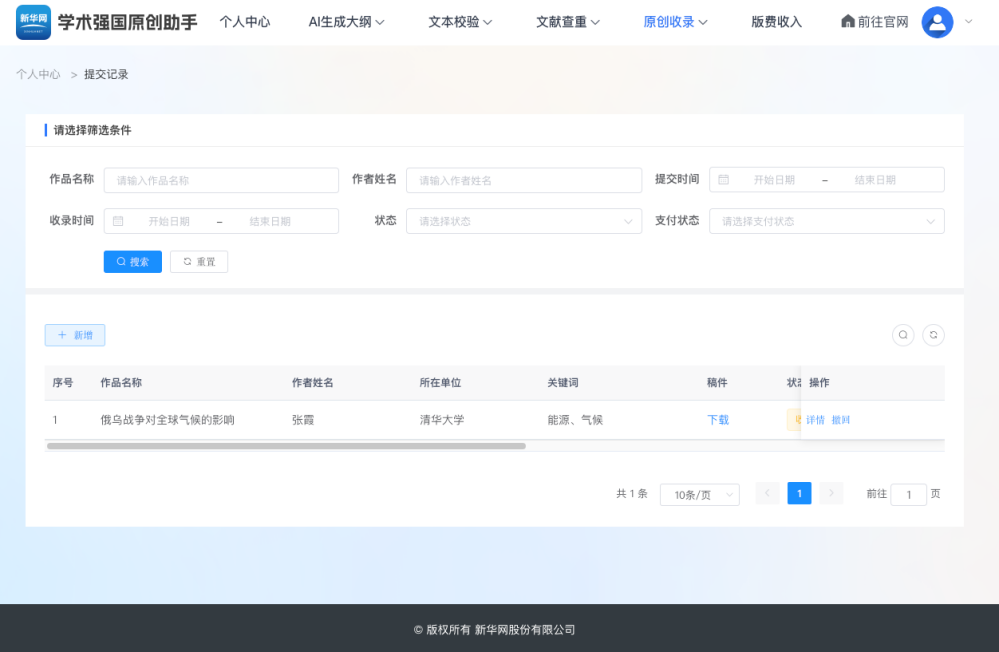This screenshot has height=652, width=999.
Task: Click the round refresh icon above the table
Action: [933, 335]
